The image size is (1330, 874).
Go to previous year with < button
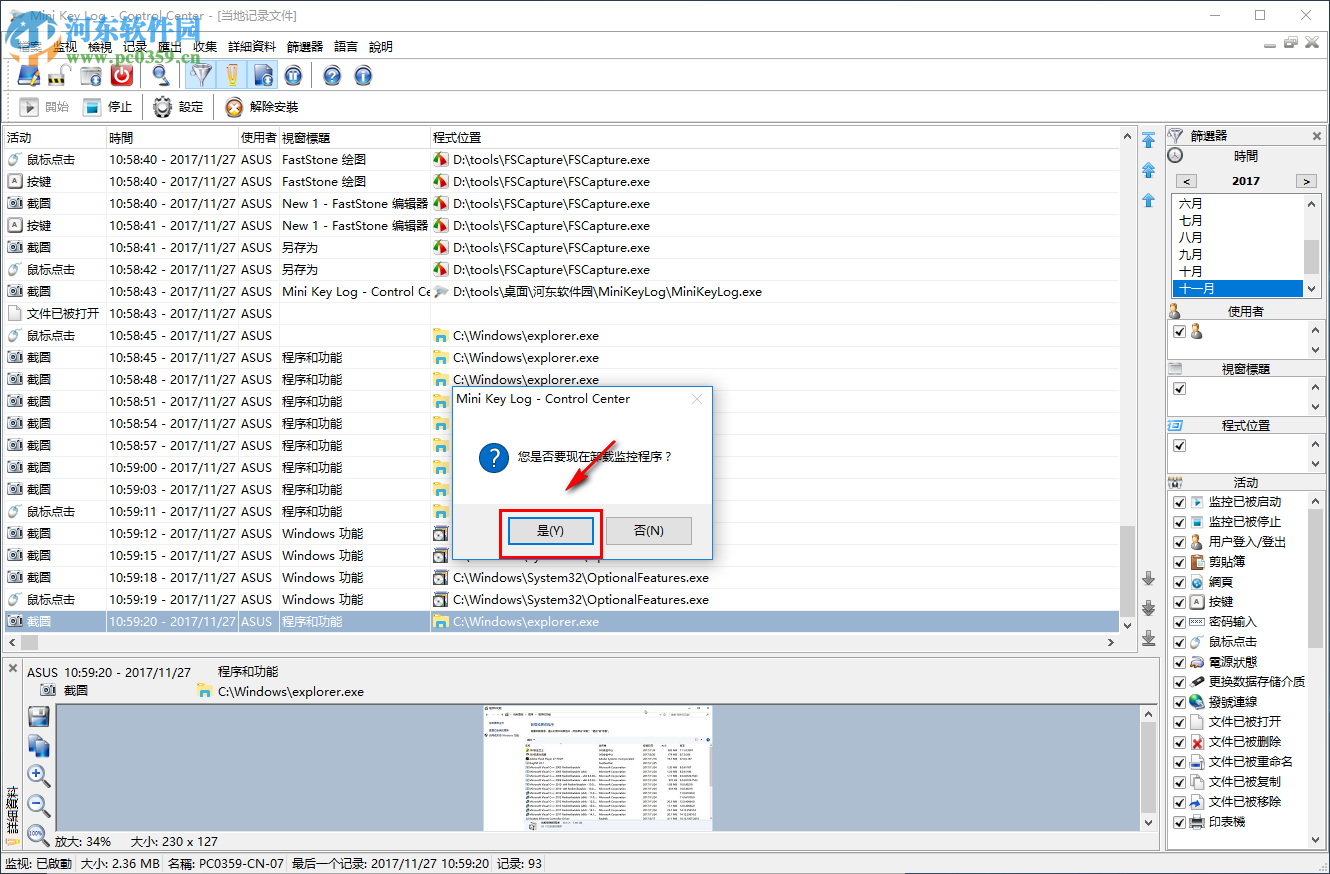pyautogui.click(x=1186, y=181)
